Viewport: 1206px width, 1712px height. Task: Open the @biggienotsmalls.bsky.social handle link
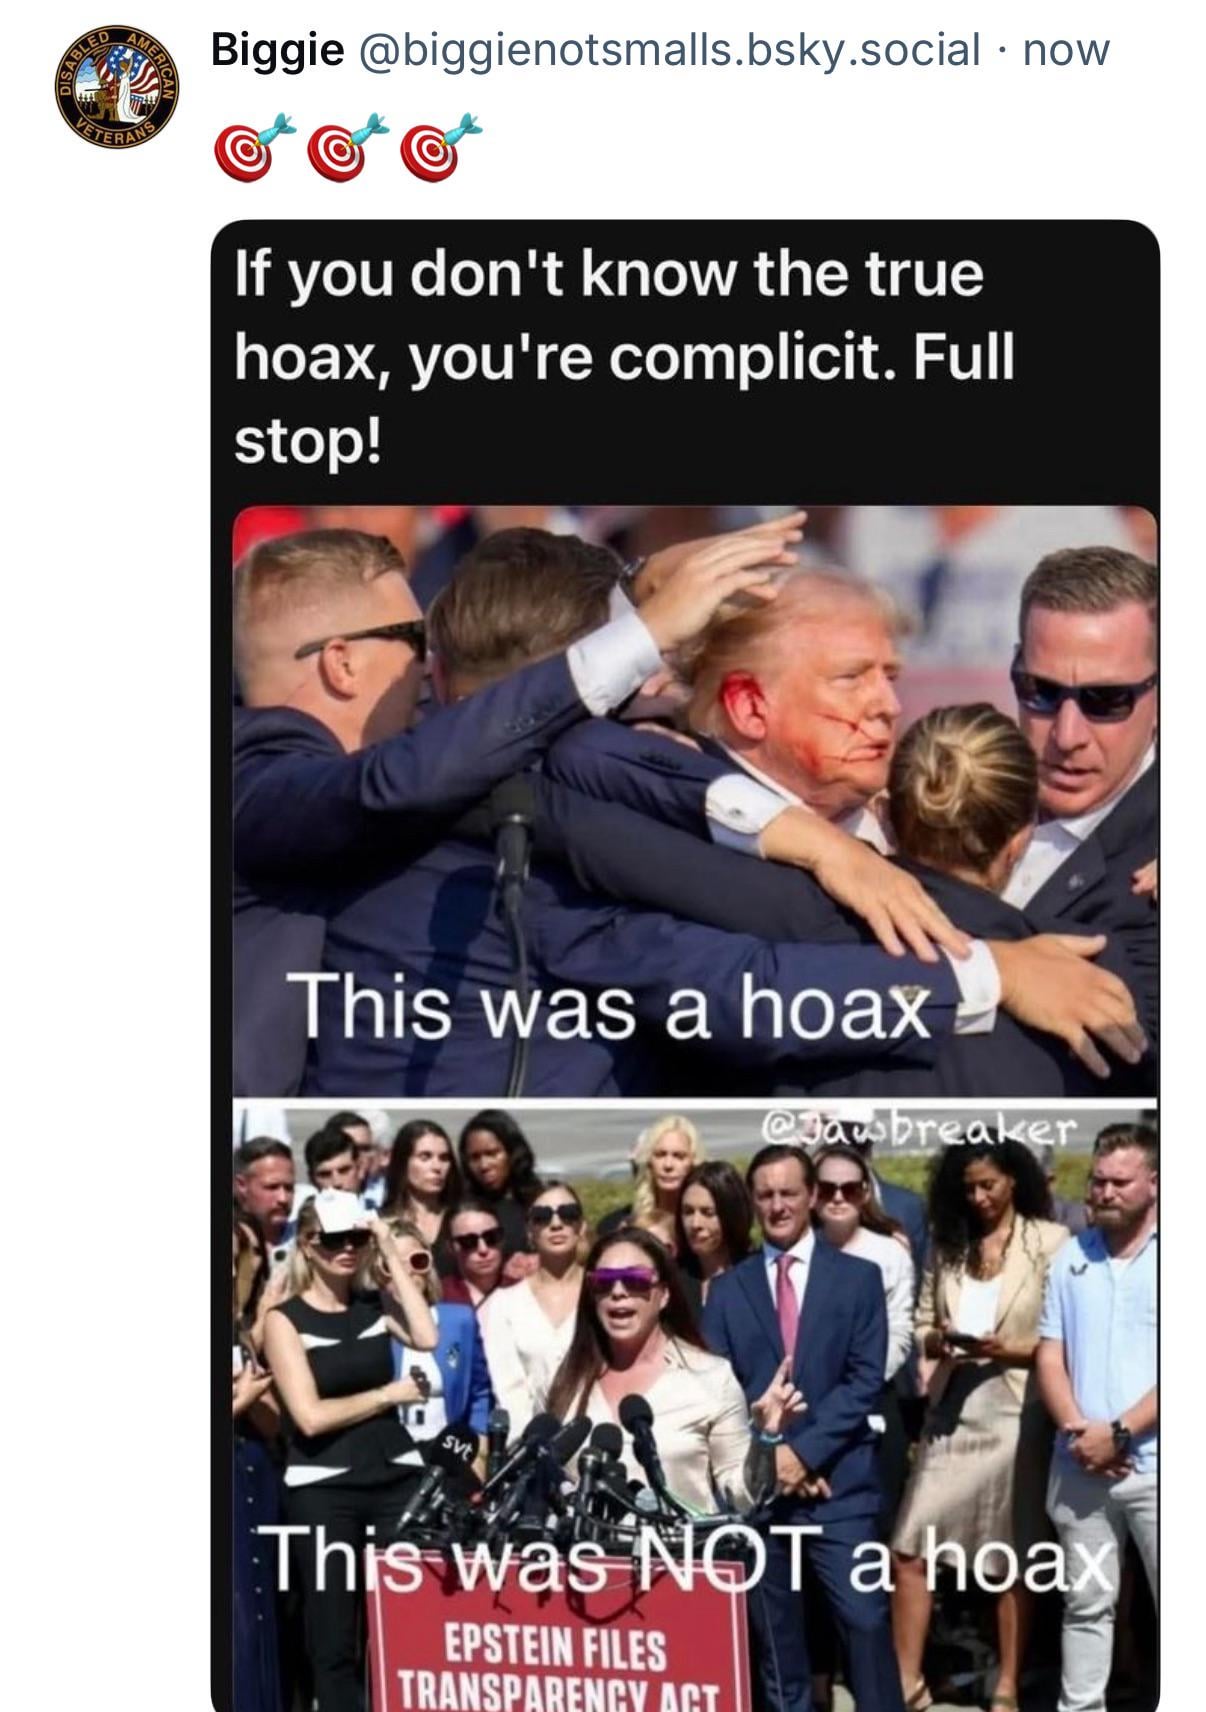click(x=669, y=49)
